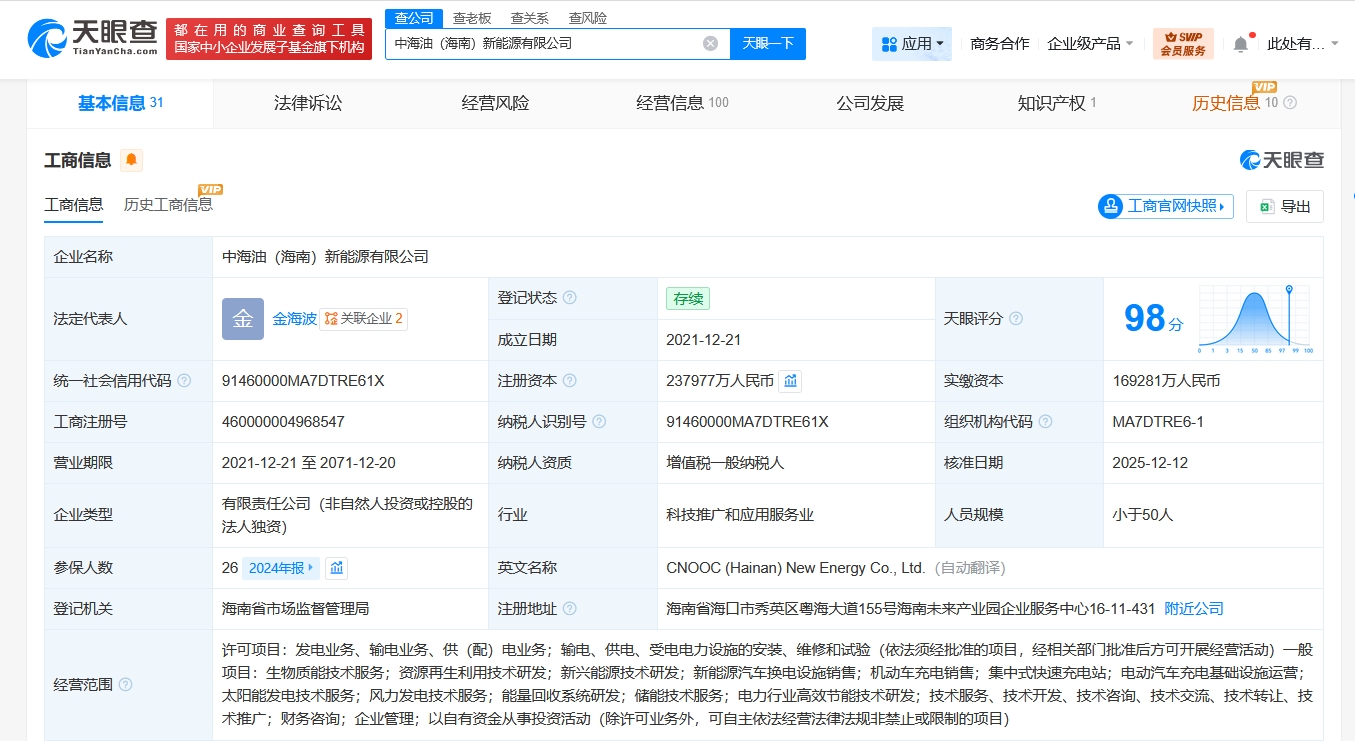Expand the 企业级产品 dropdown

1090,44
